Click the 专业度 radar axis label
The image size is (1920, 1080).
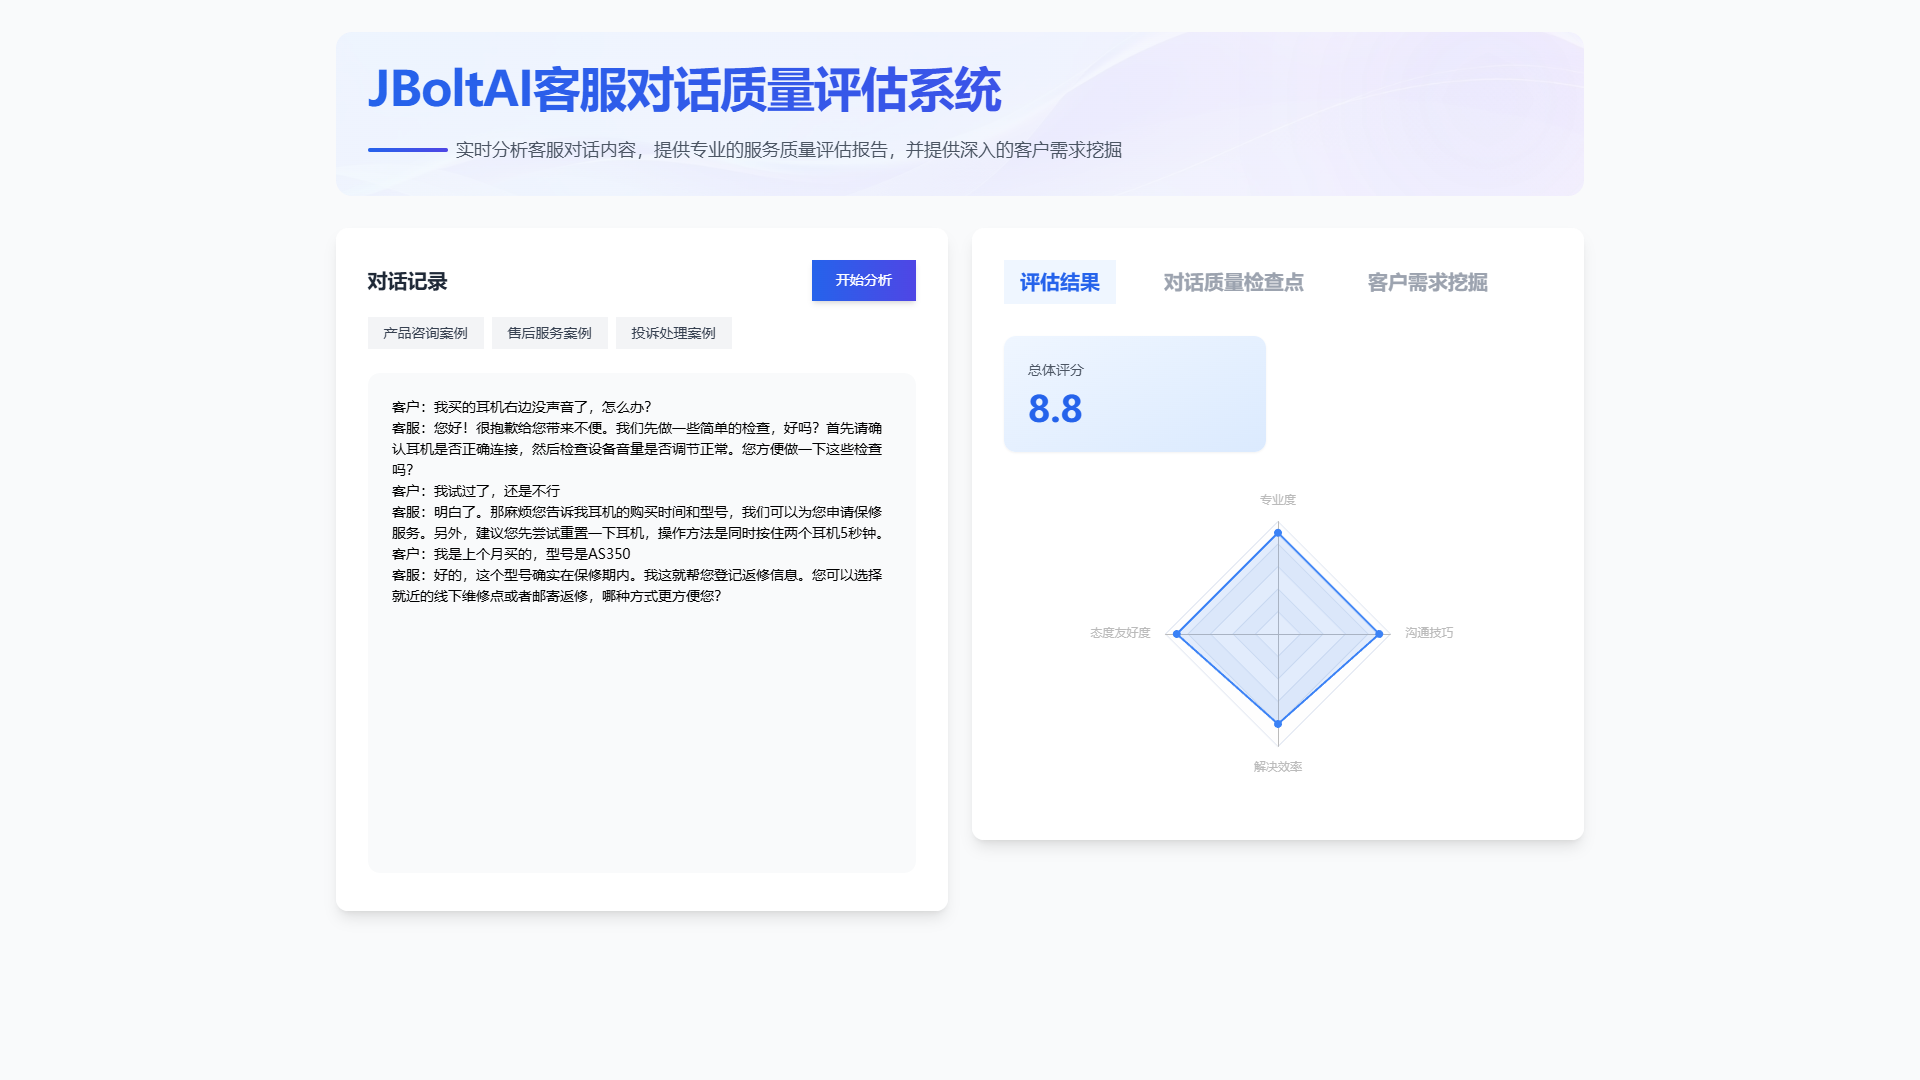pos(1277,500)
